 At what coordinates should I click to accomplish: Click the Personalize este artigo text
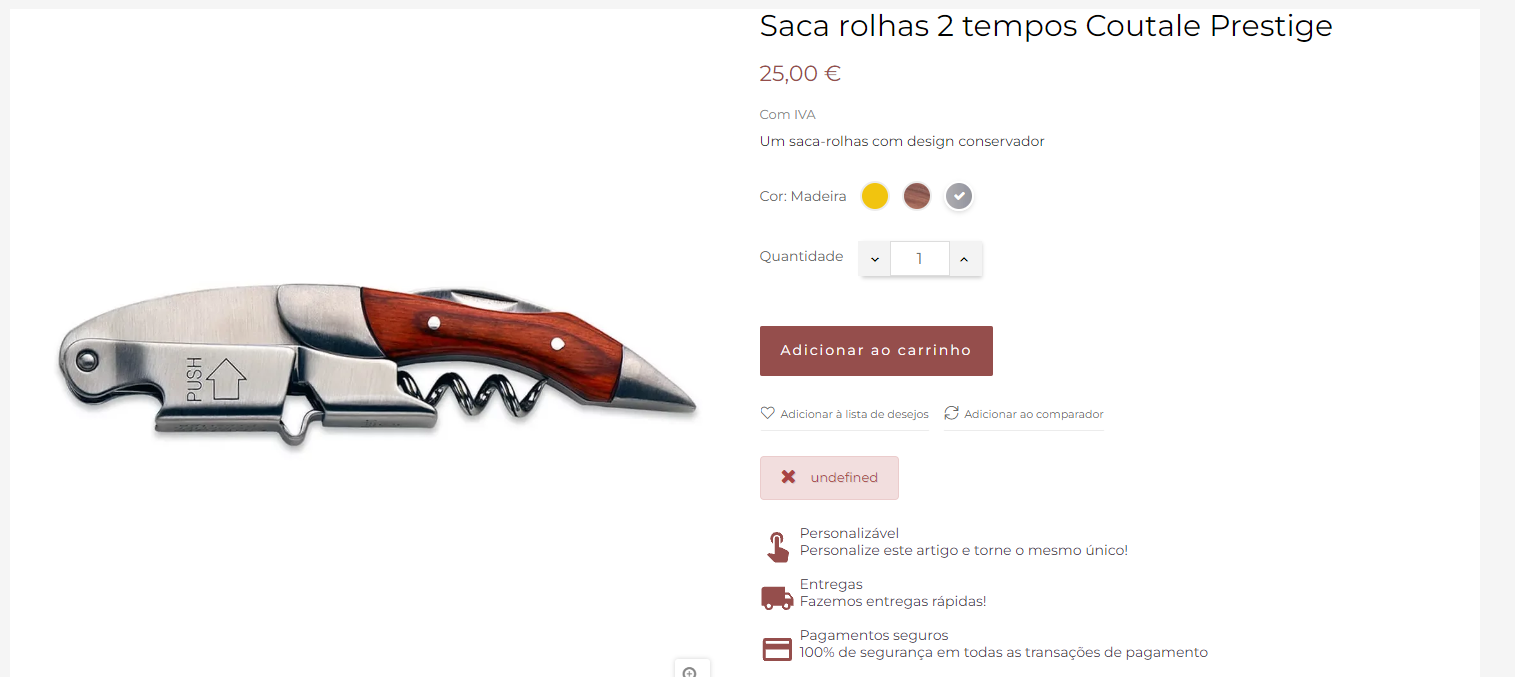(x=964, y=550)
